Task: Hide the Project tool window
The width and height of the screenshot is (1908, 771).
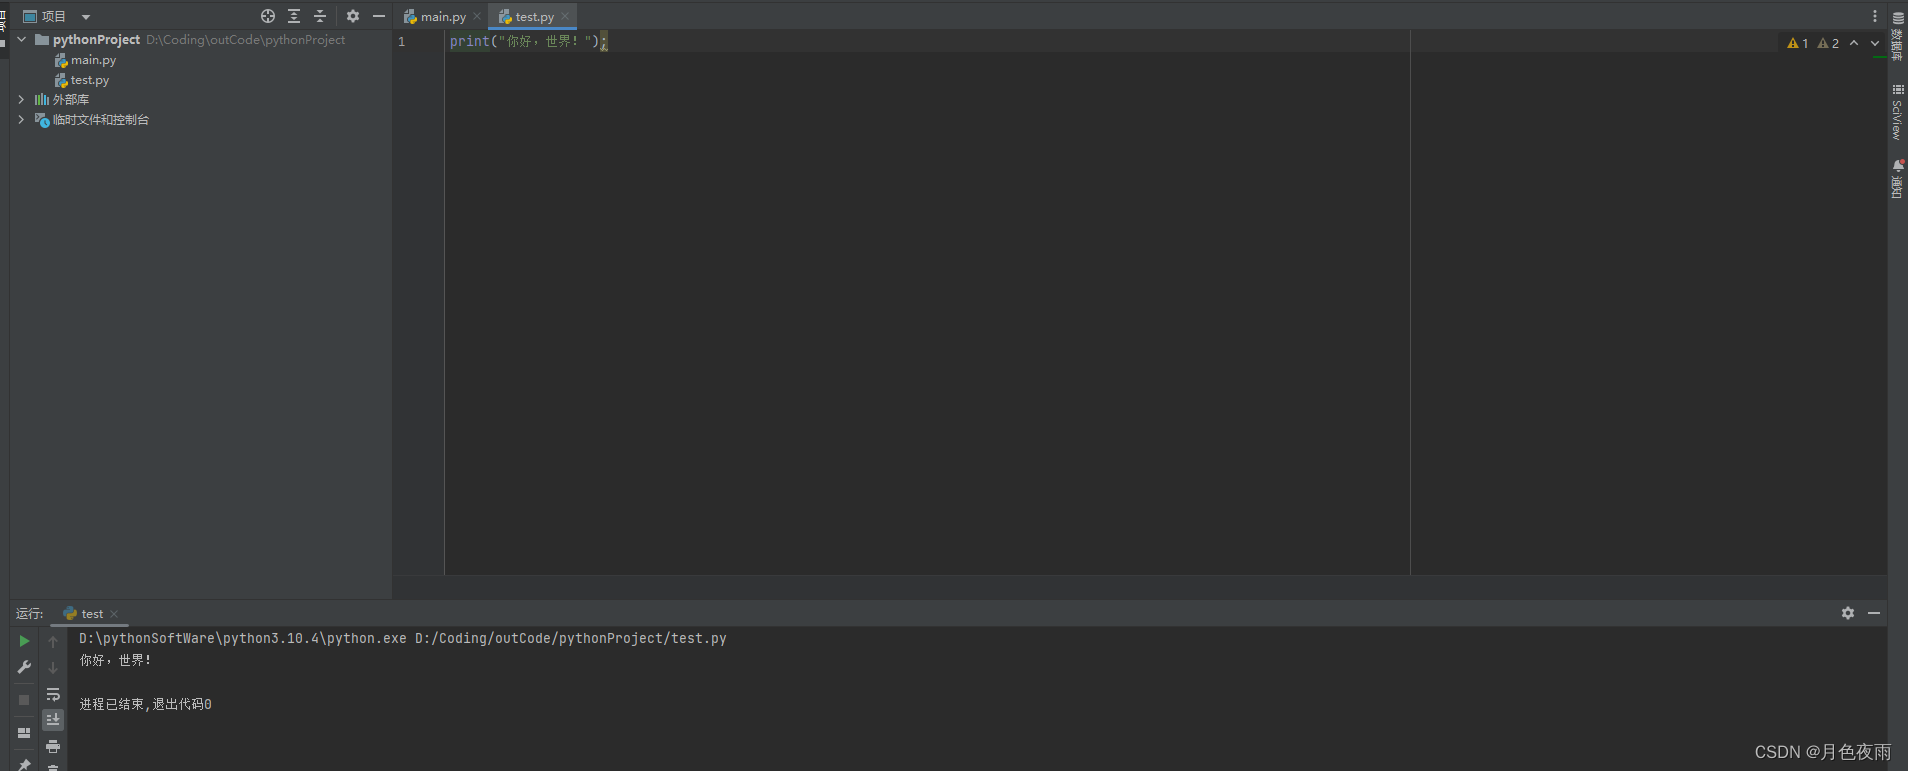Action: (379, 16)
